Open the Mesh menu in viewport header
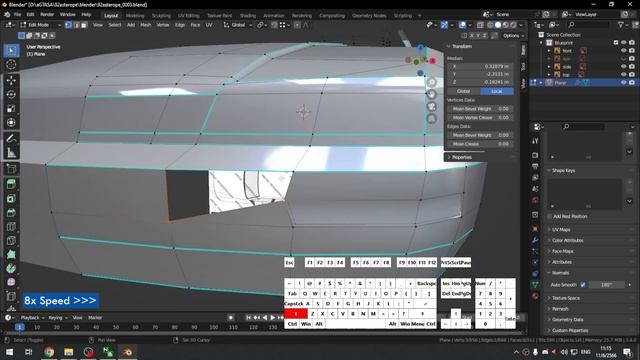The height and width of the screenshot is (360, 640). (x=146, y=25)
